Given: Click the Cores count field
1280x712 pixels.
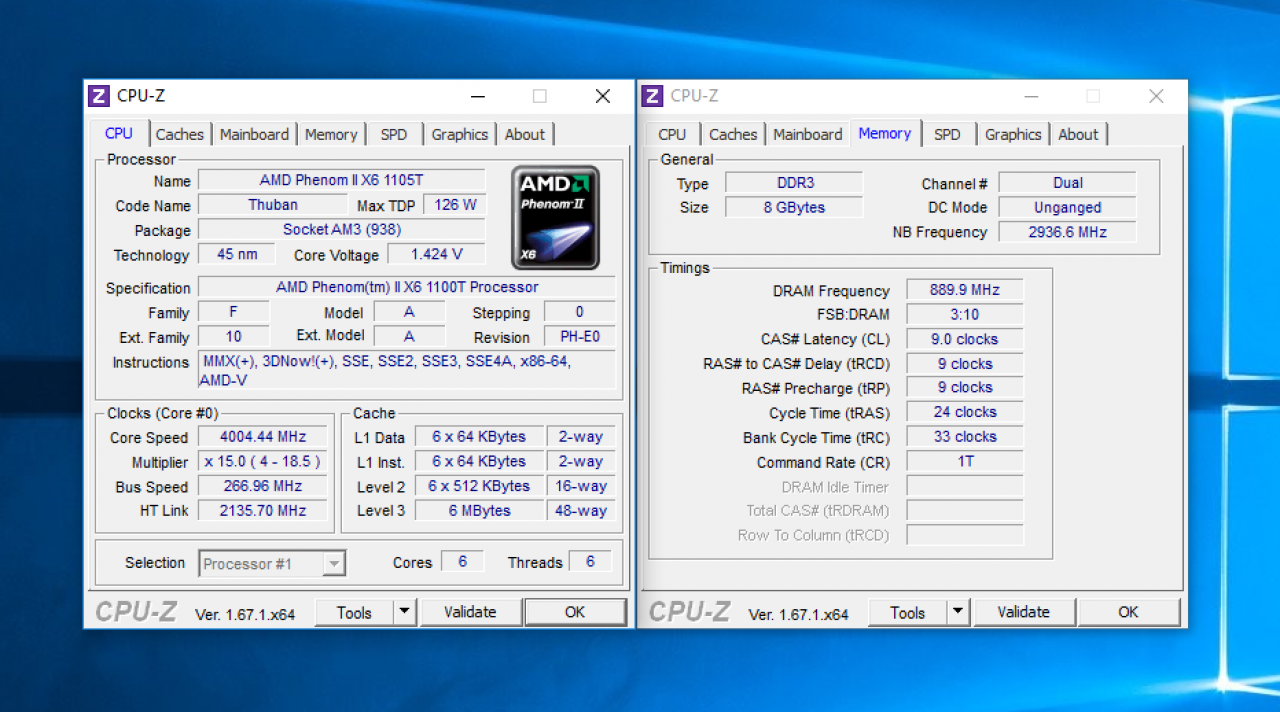Looking at the screenshot, I should [463, 562].
